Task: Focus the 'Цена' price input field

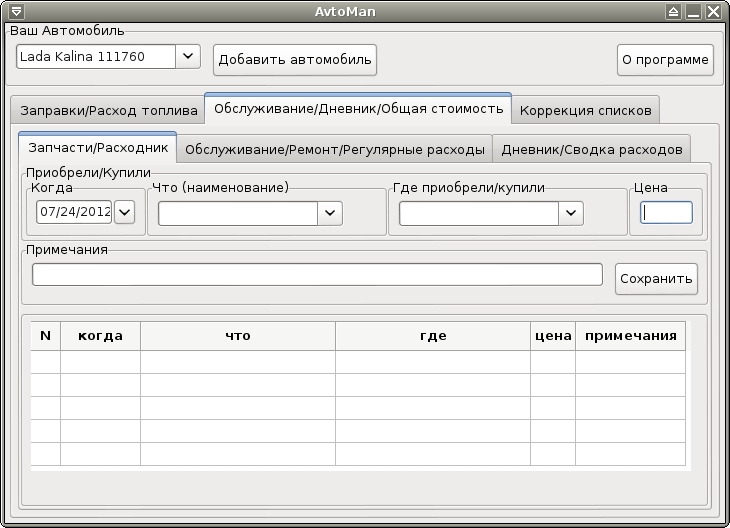Action: pyautogui.click(x=666, y=212)
